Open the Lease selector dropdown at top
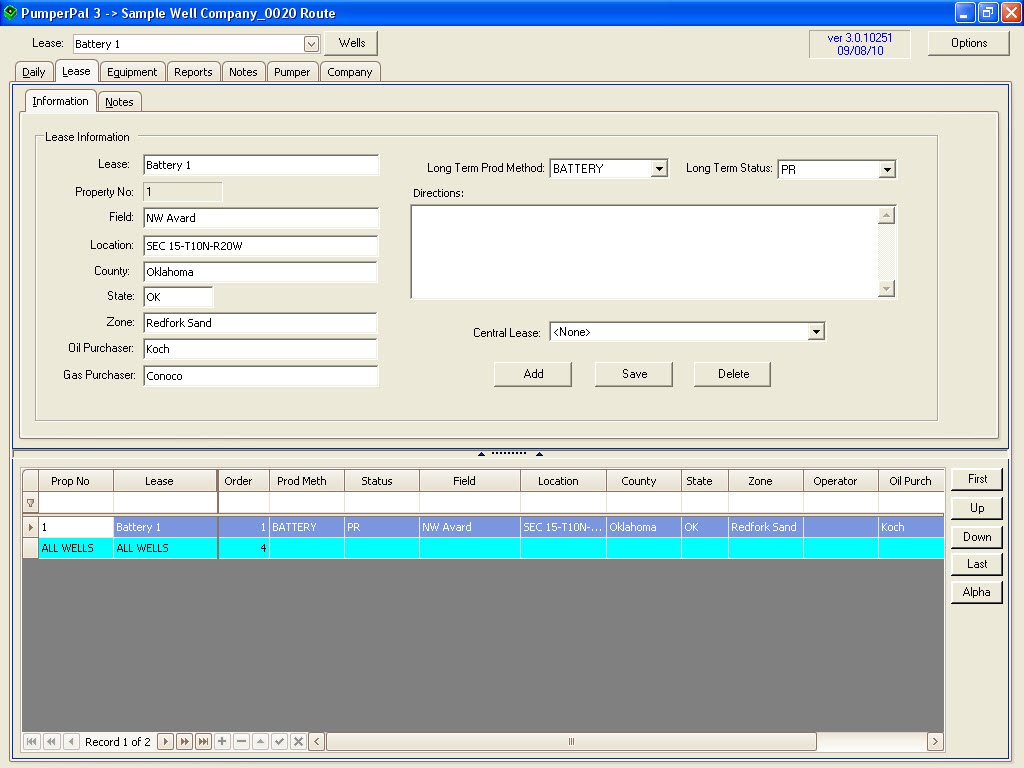Screen dimensions: 1024x768 point(311,44)
